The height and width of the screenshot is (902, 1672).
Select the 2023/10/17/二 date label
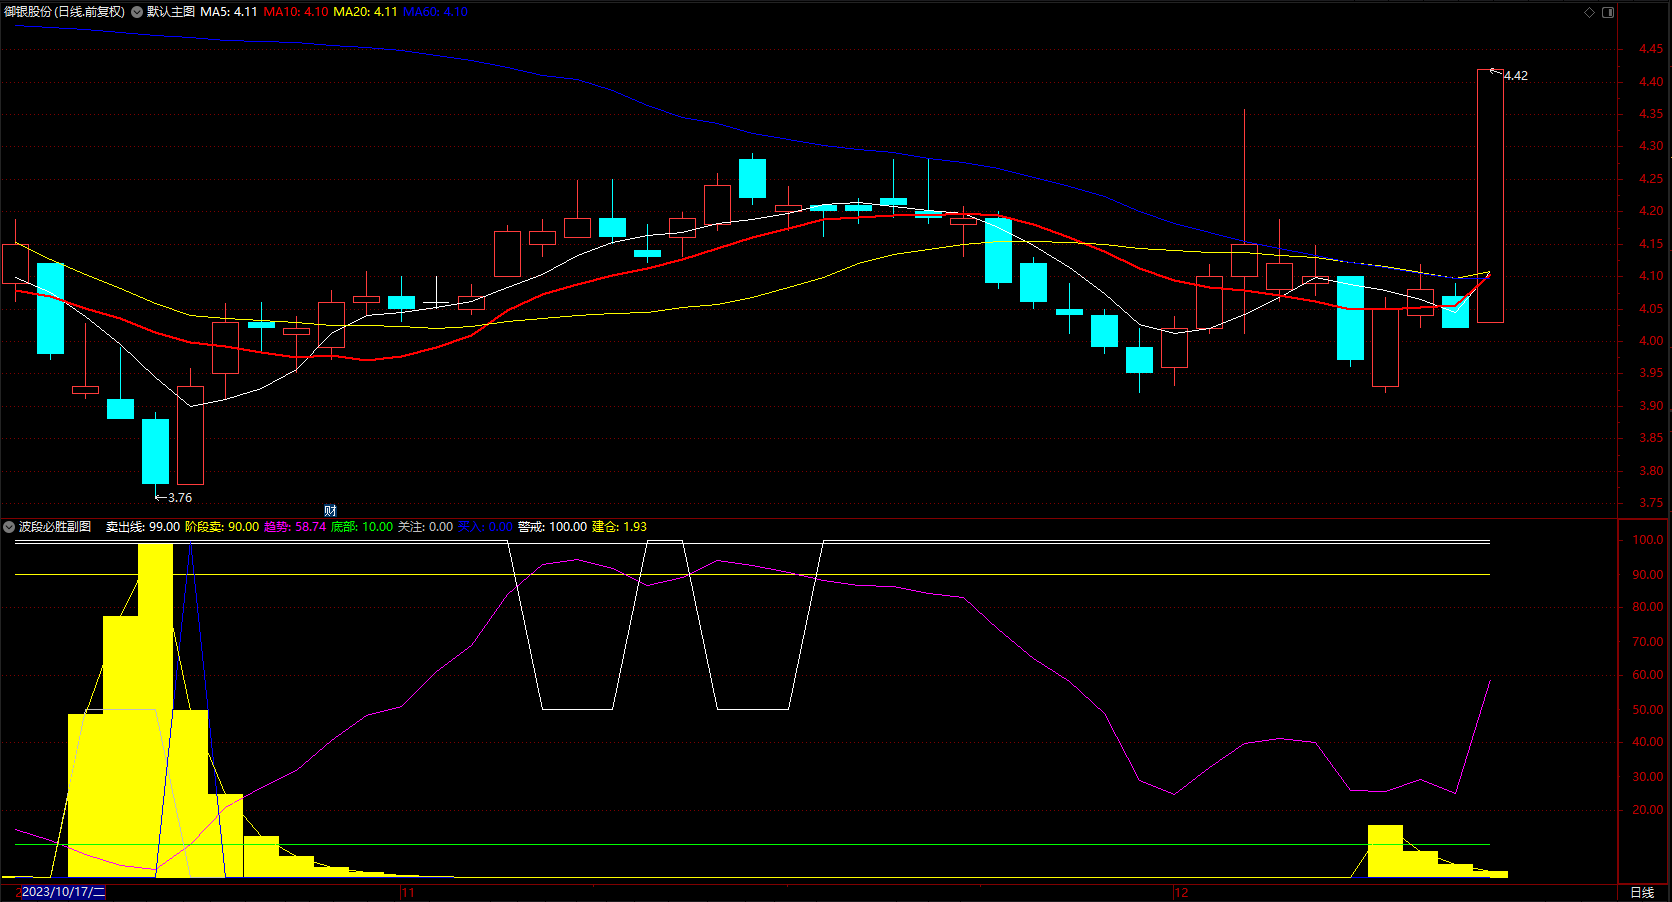point(63,892)
